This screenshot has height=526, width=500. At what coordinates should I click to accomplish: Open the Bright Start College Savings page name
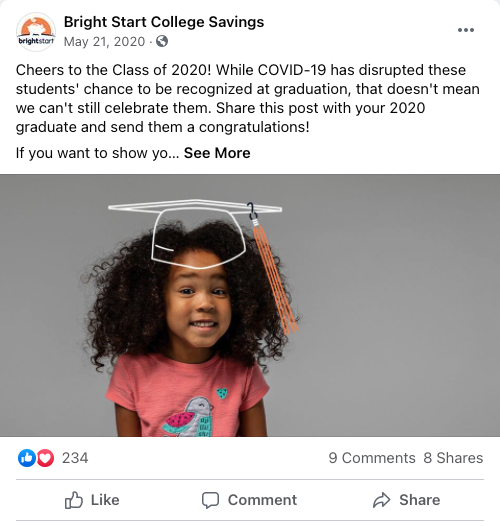[164, 22]
